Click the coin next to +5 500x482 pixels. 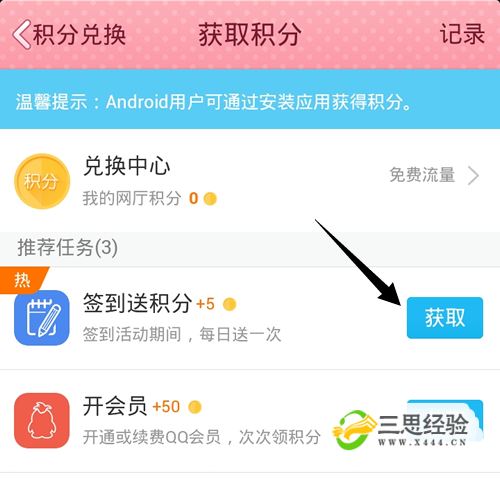[229, 304]
